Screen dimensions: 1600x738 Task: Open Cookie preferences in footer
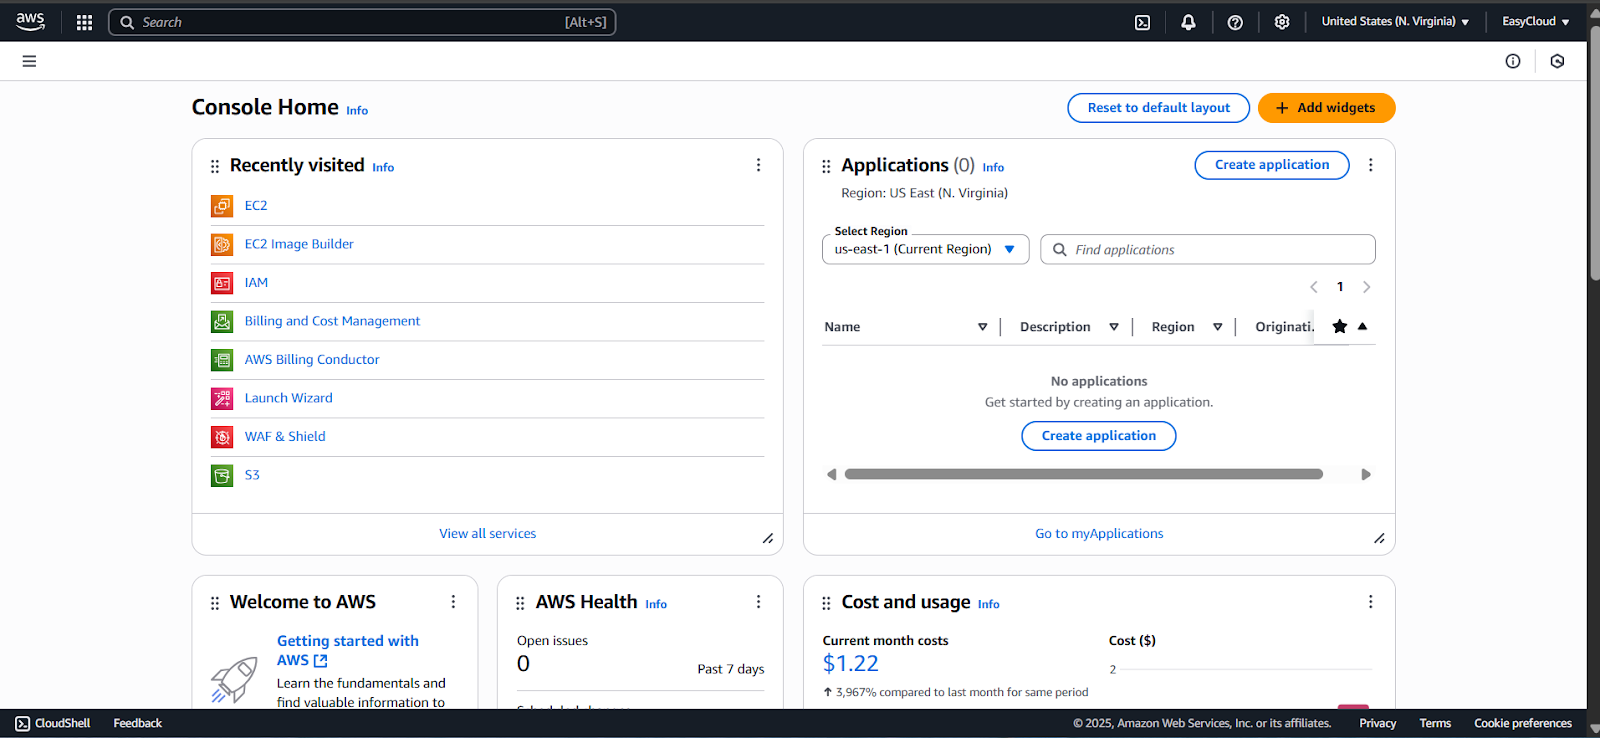(1523, 723)
